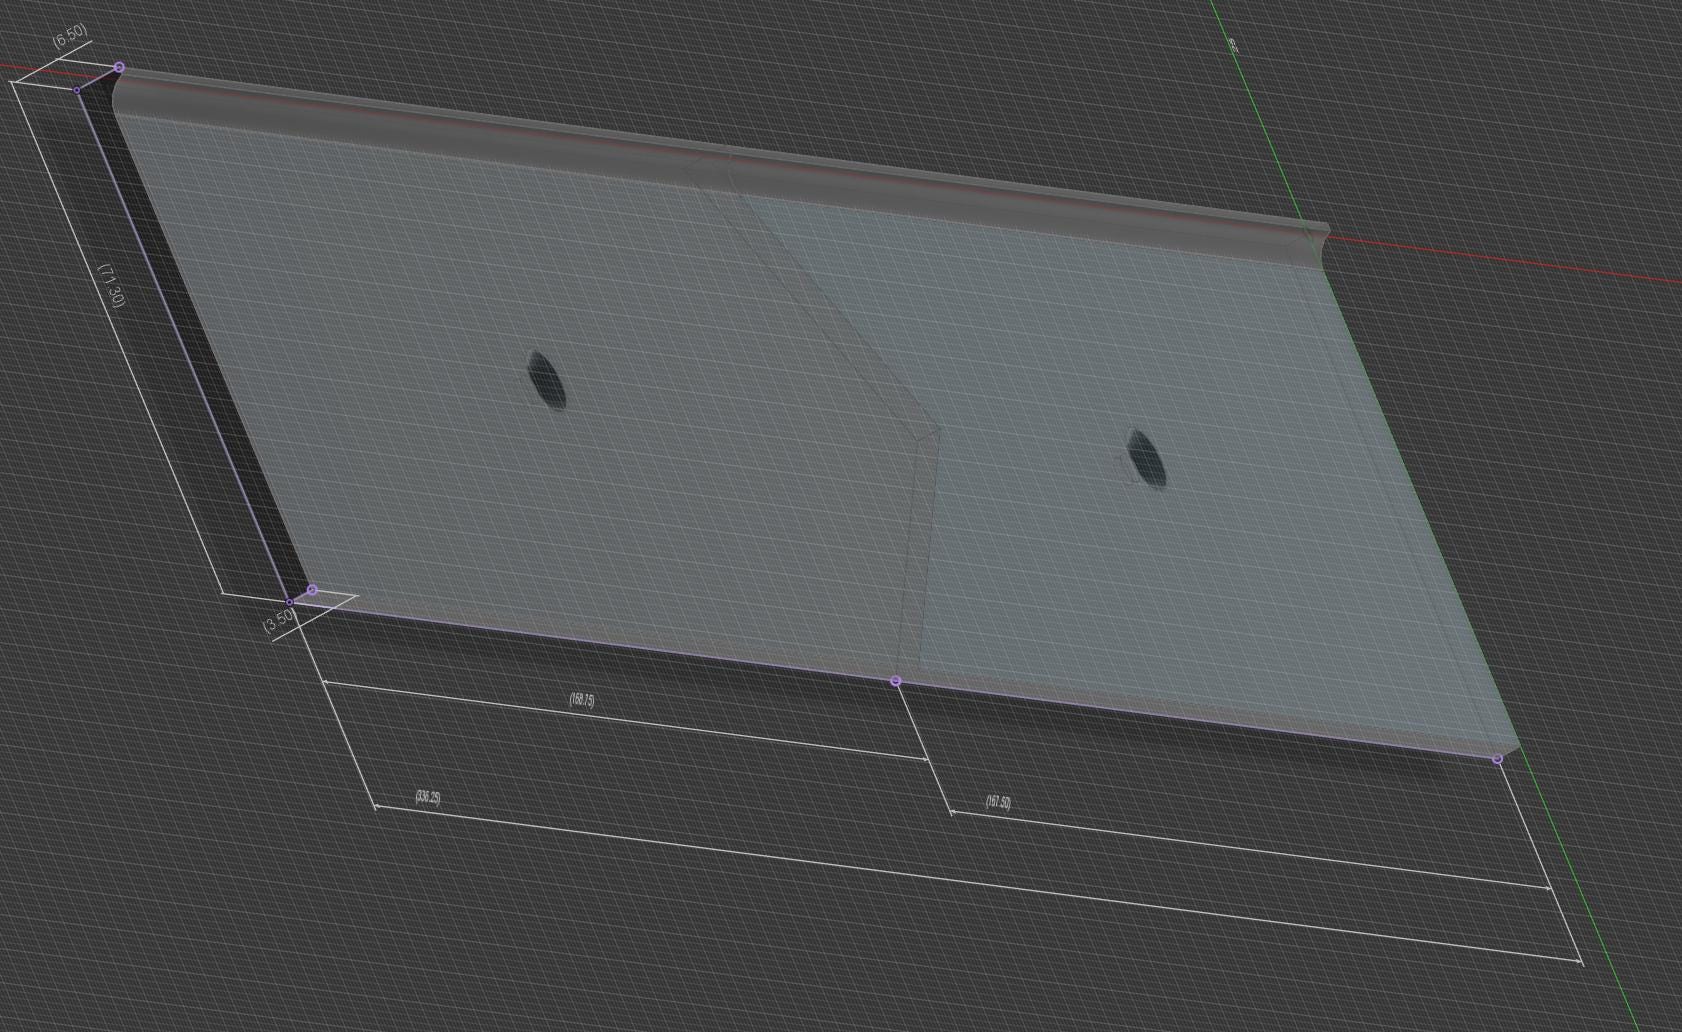Image resolution: width=1682 pixels, height=1032 pixels.
Task: Pick the sketch point at bottom edge midpoint
Action: click(895, 681)
